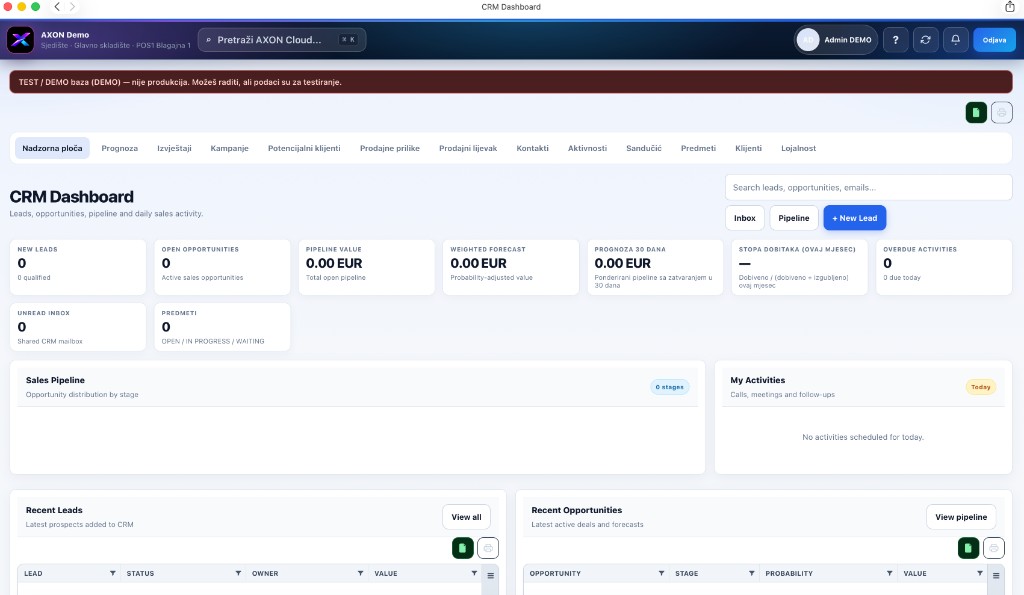Print the Recent Opportunities table
The image size is (1024, 595).
[993, 548]
